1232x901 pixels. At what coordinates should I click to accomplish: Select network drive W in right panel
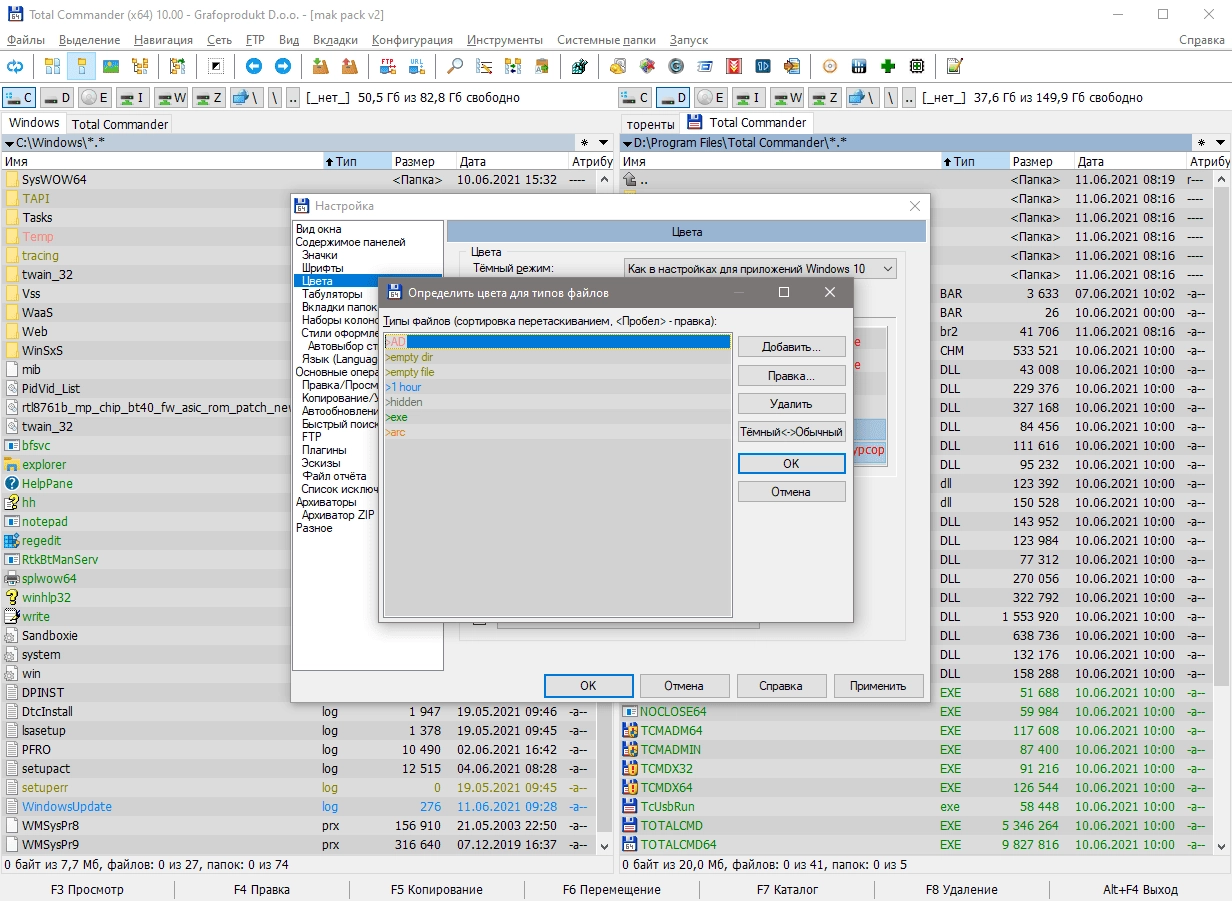787,97
